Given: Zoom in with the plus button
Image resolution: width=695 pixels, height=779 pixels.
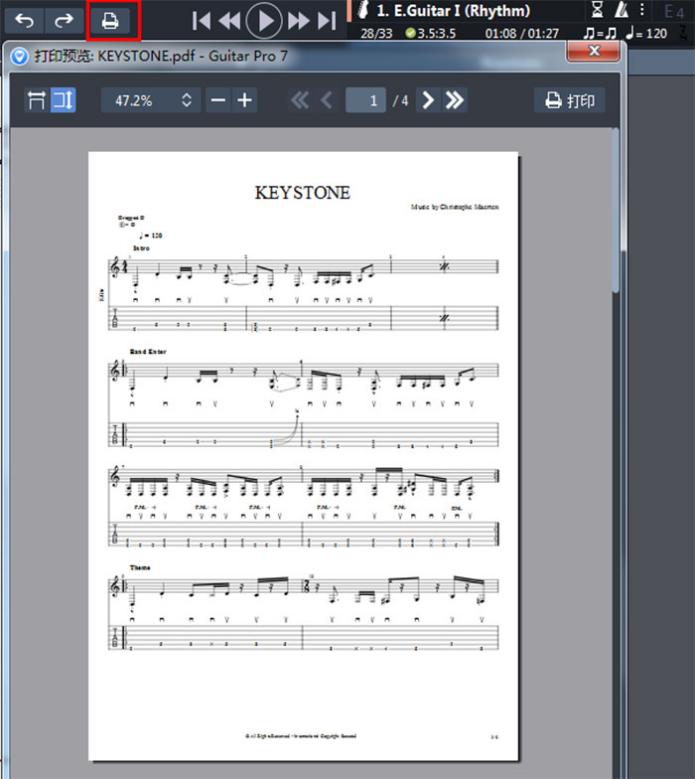Looking at the screenshot, I should [x=245, y=100].
